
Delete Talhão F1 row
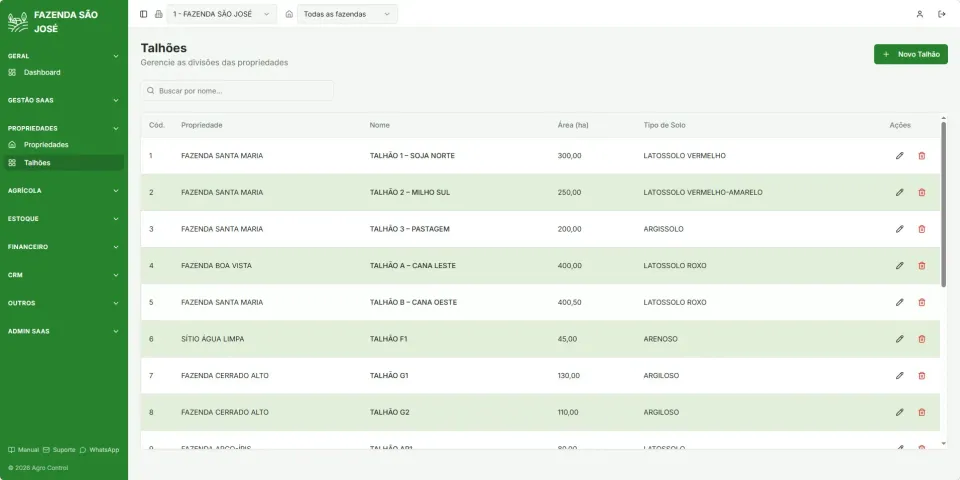(x=921, y=339)
